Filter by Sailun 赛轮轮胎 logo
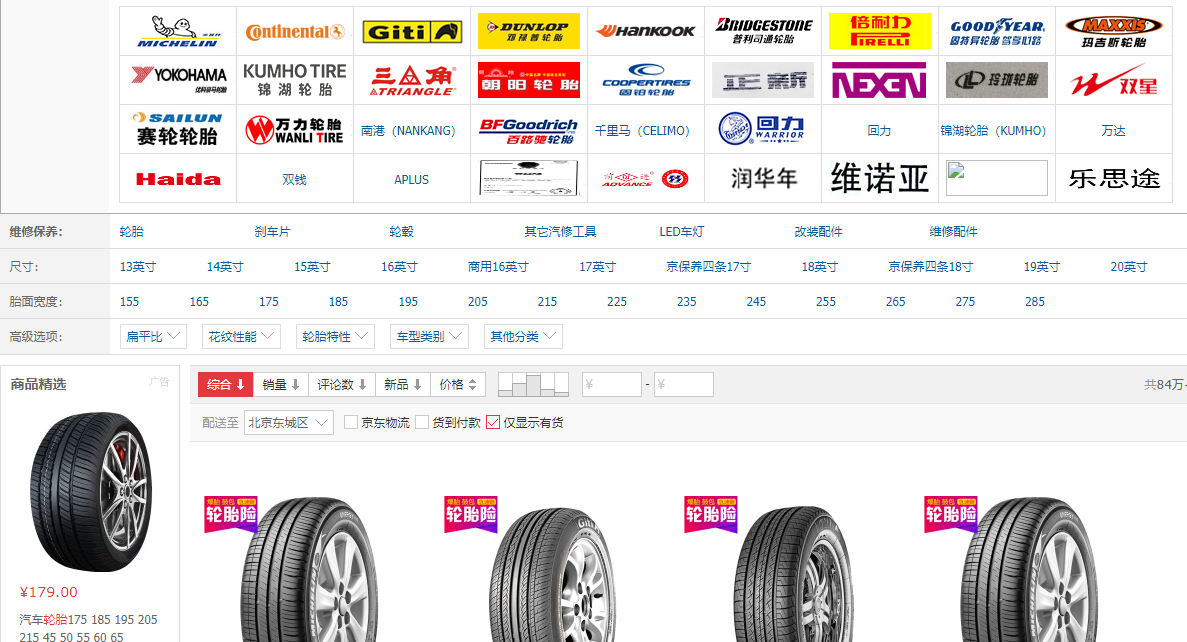Image resolution: width=1187 pixels, height=642 pixels. [178, 129]
